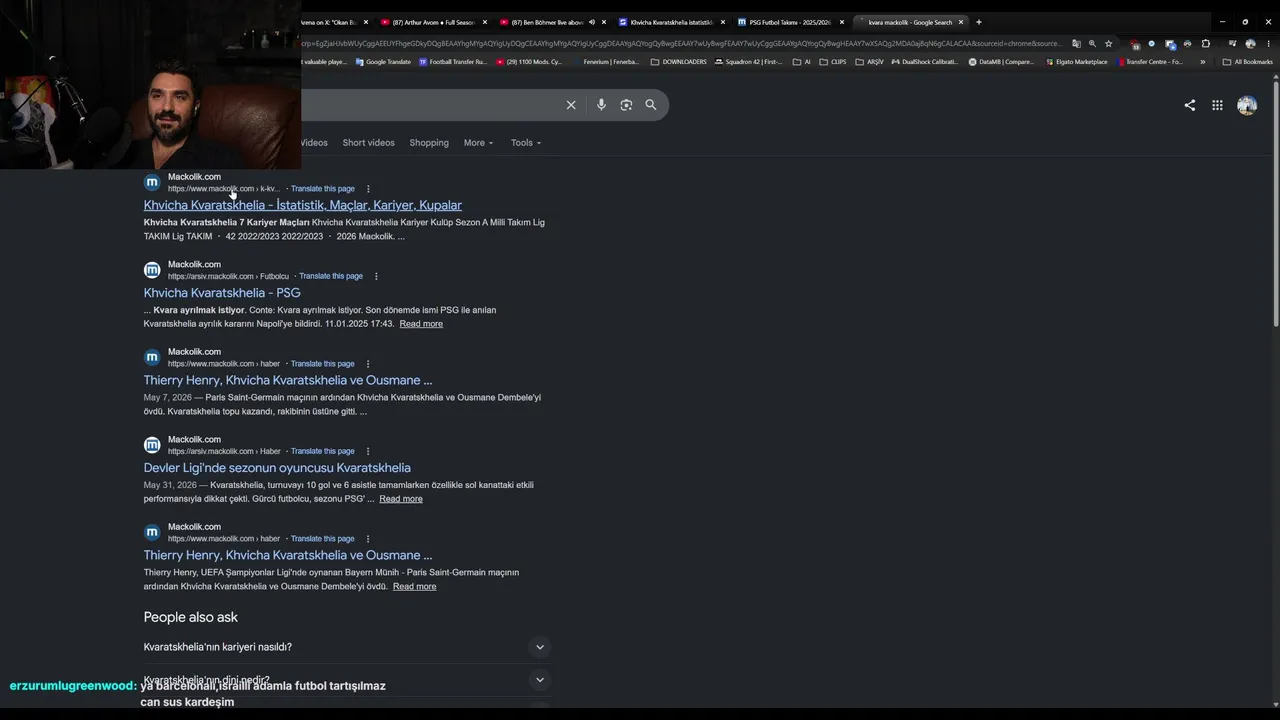Open the DOWNLOADERS bookmark folder
The width and height of the screenshot is (1280, 720).
pos(678,62)
